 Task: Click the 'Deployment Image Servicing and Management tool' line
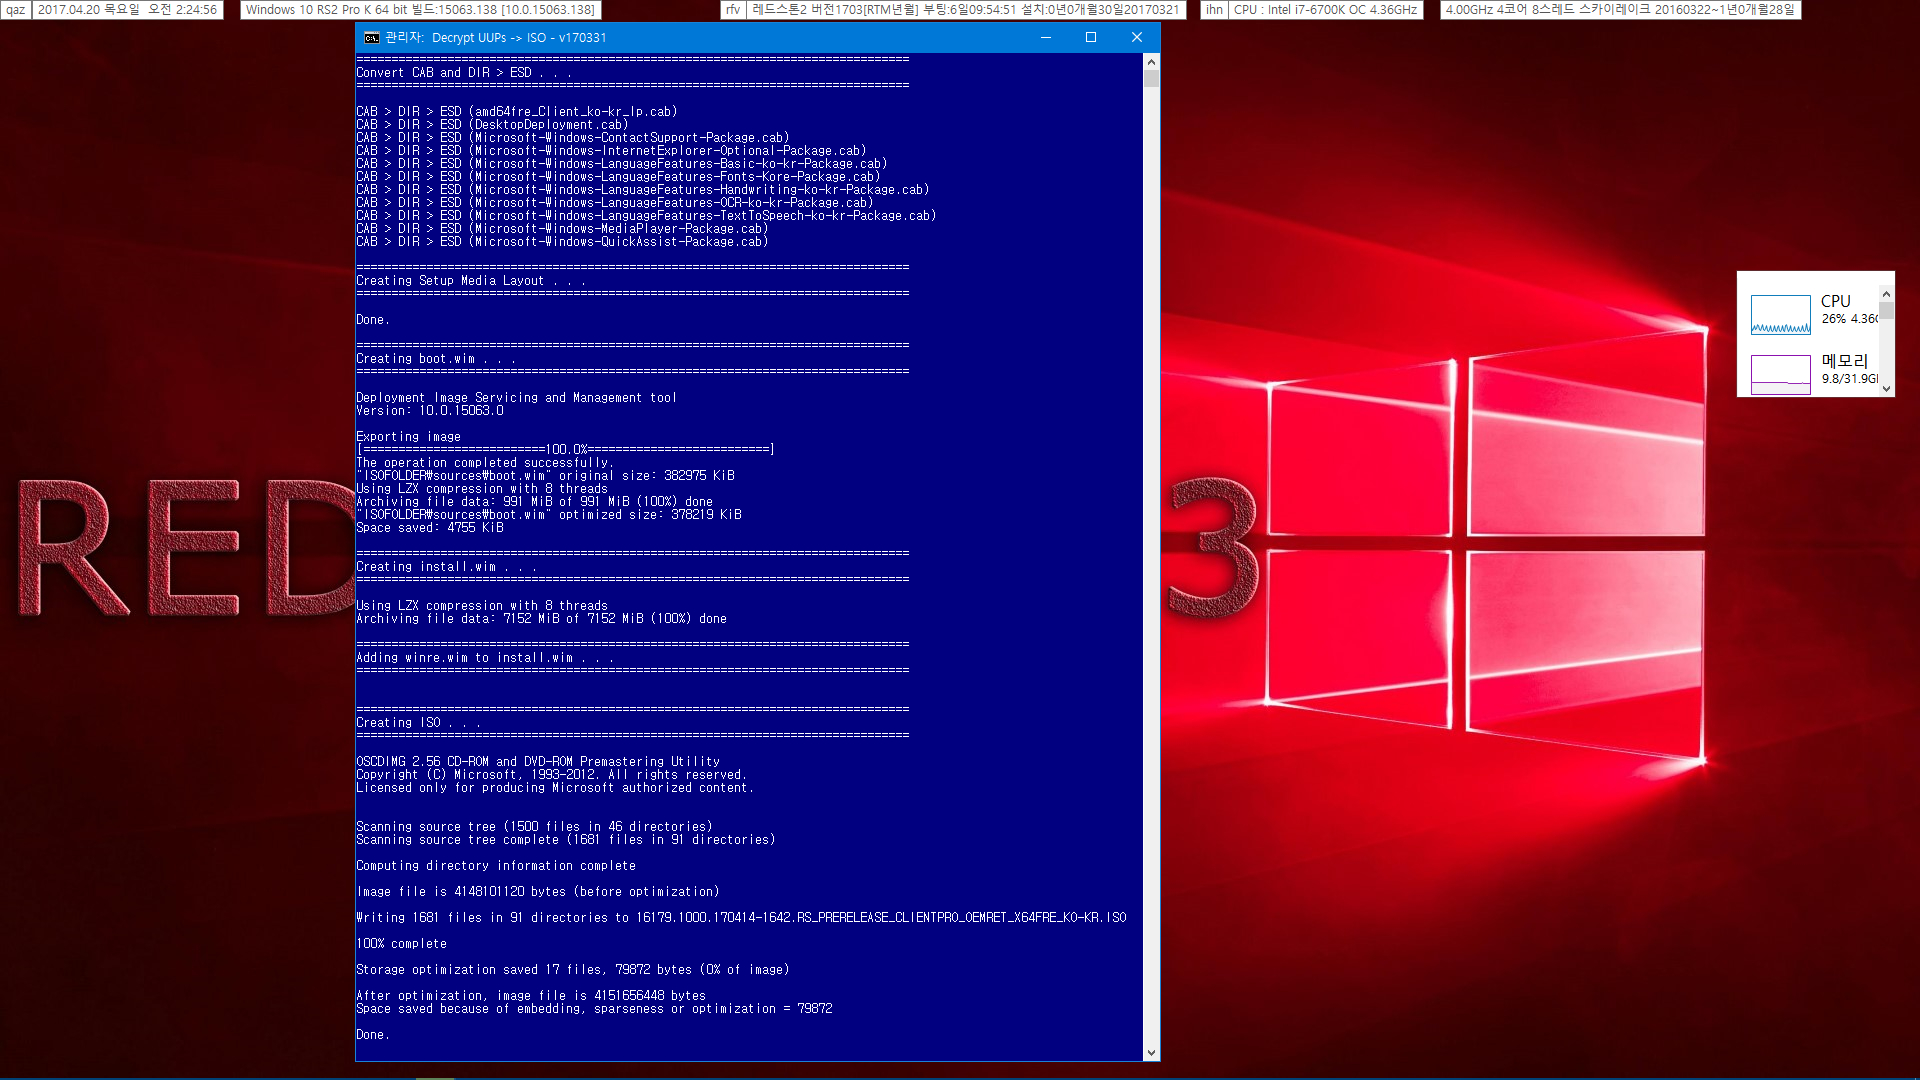pyautogui.click(x=517, y=398)
